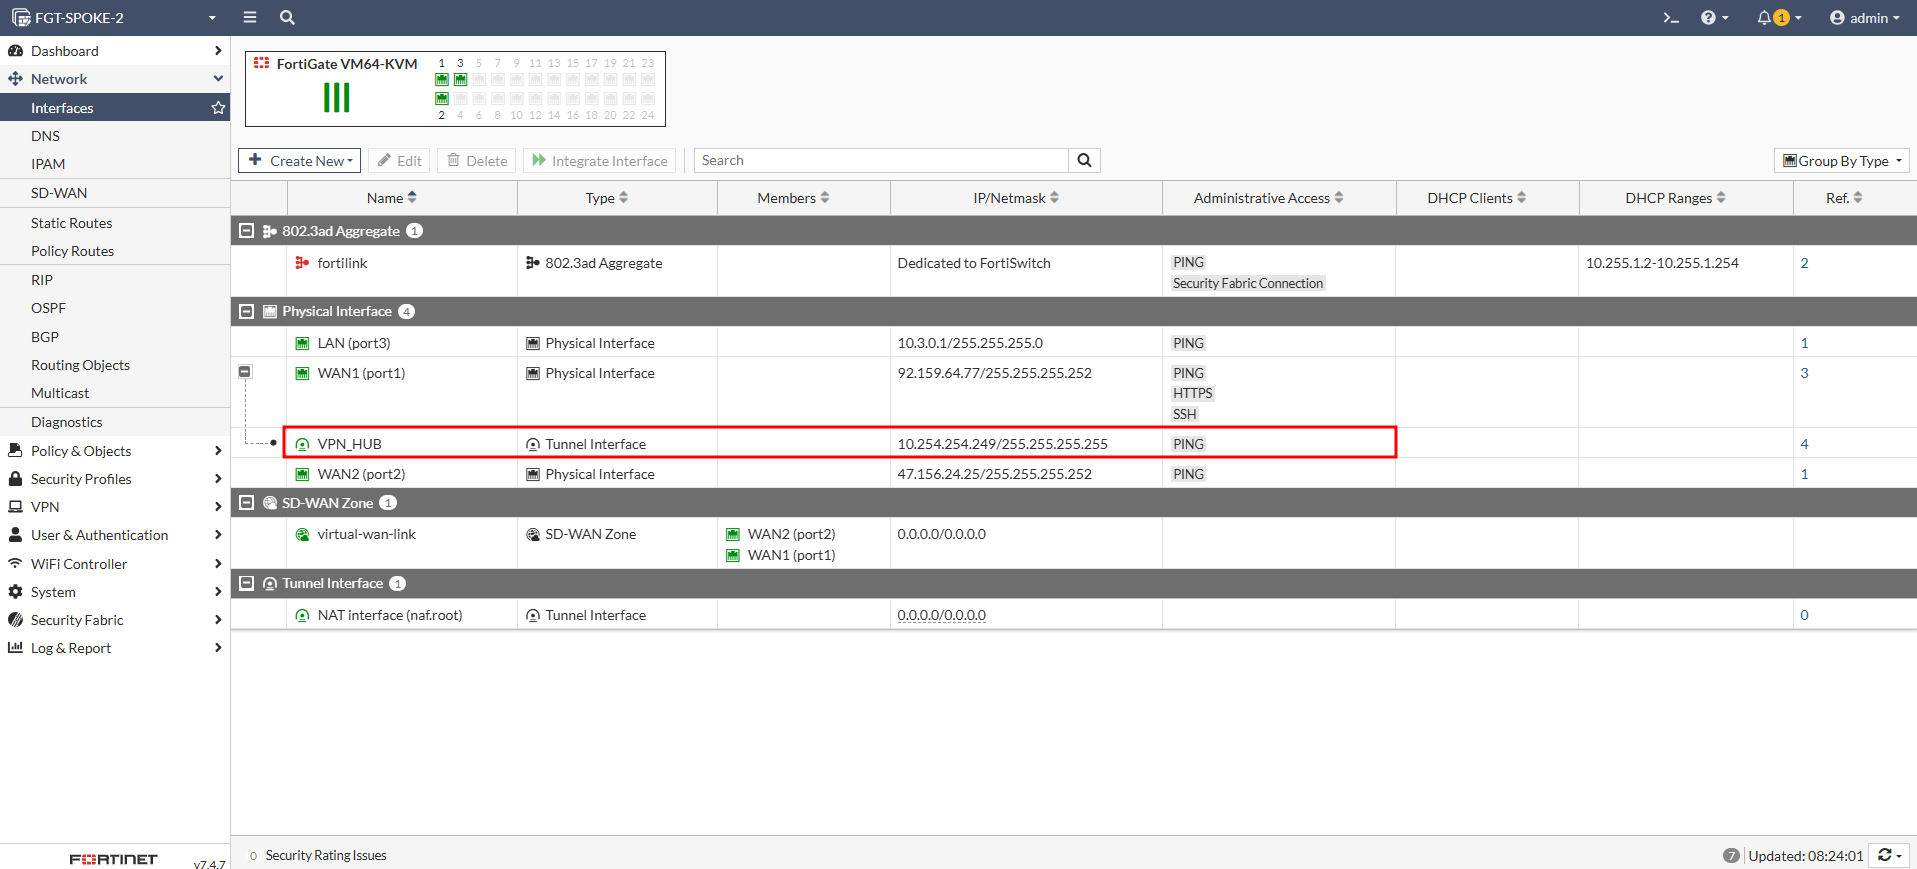Sort table by Type column

pyautogui.click(x=607, y=198)
